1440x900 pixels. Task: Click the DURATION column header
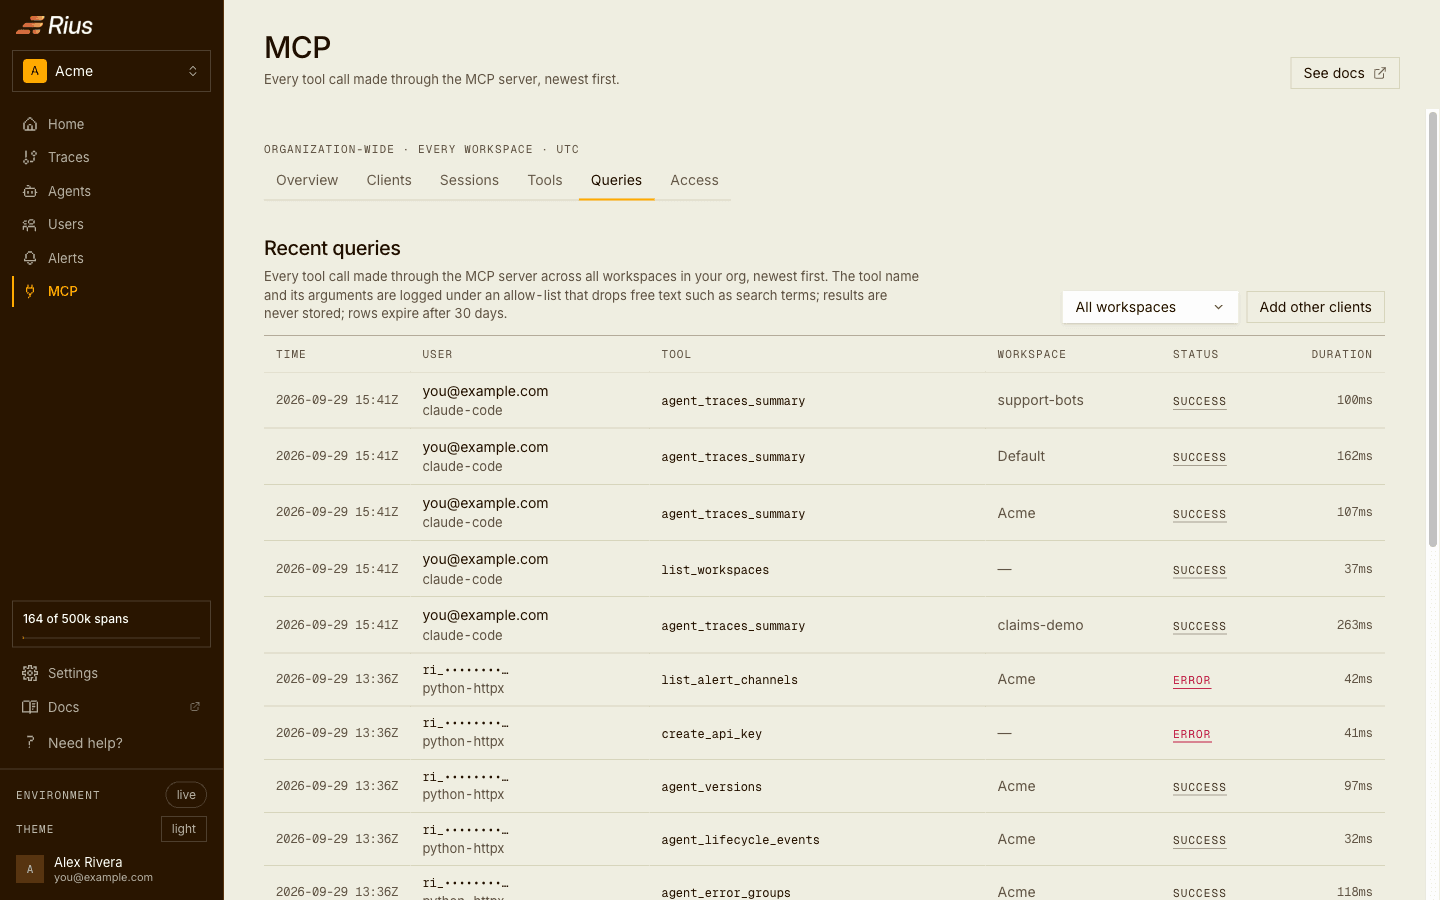[x=1342, y=355]
